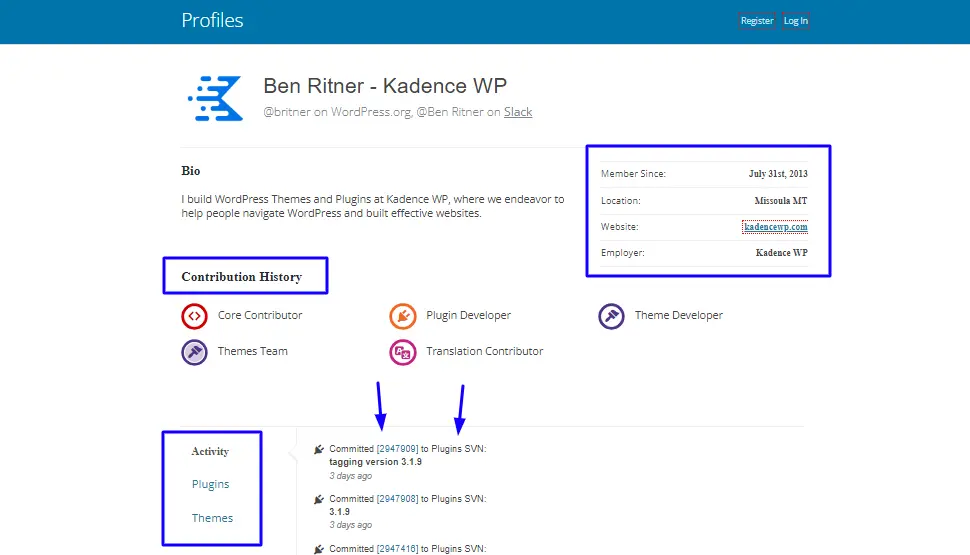Click plug icon beside commit 2947909
970x555 pixels.
point(319,449)
